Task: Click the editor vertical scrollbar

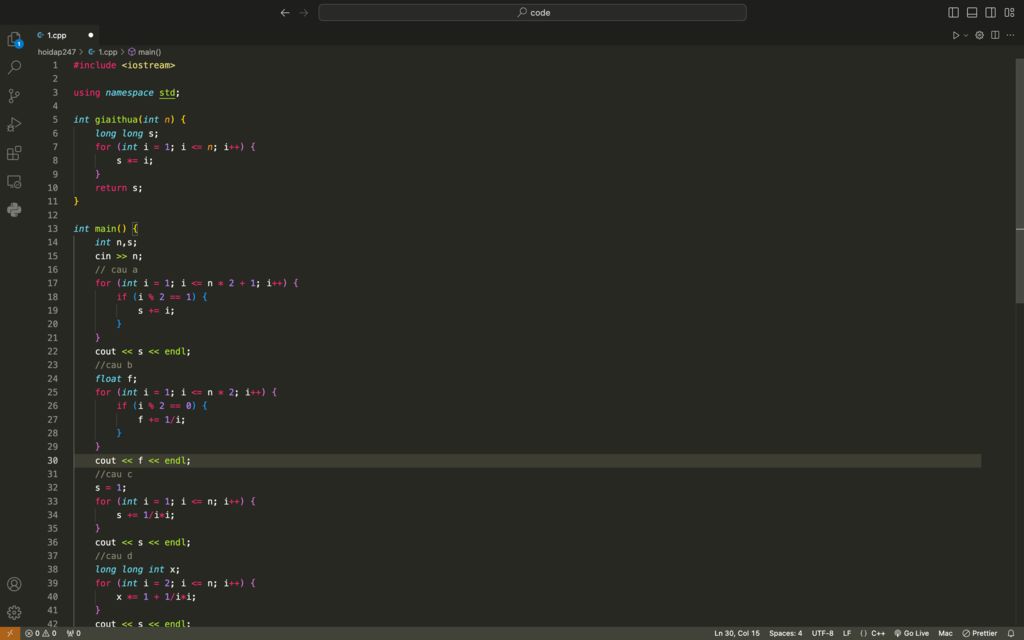Action: [1019, 181]
